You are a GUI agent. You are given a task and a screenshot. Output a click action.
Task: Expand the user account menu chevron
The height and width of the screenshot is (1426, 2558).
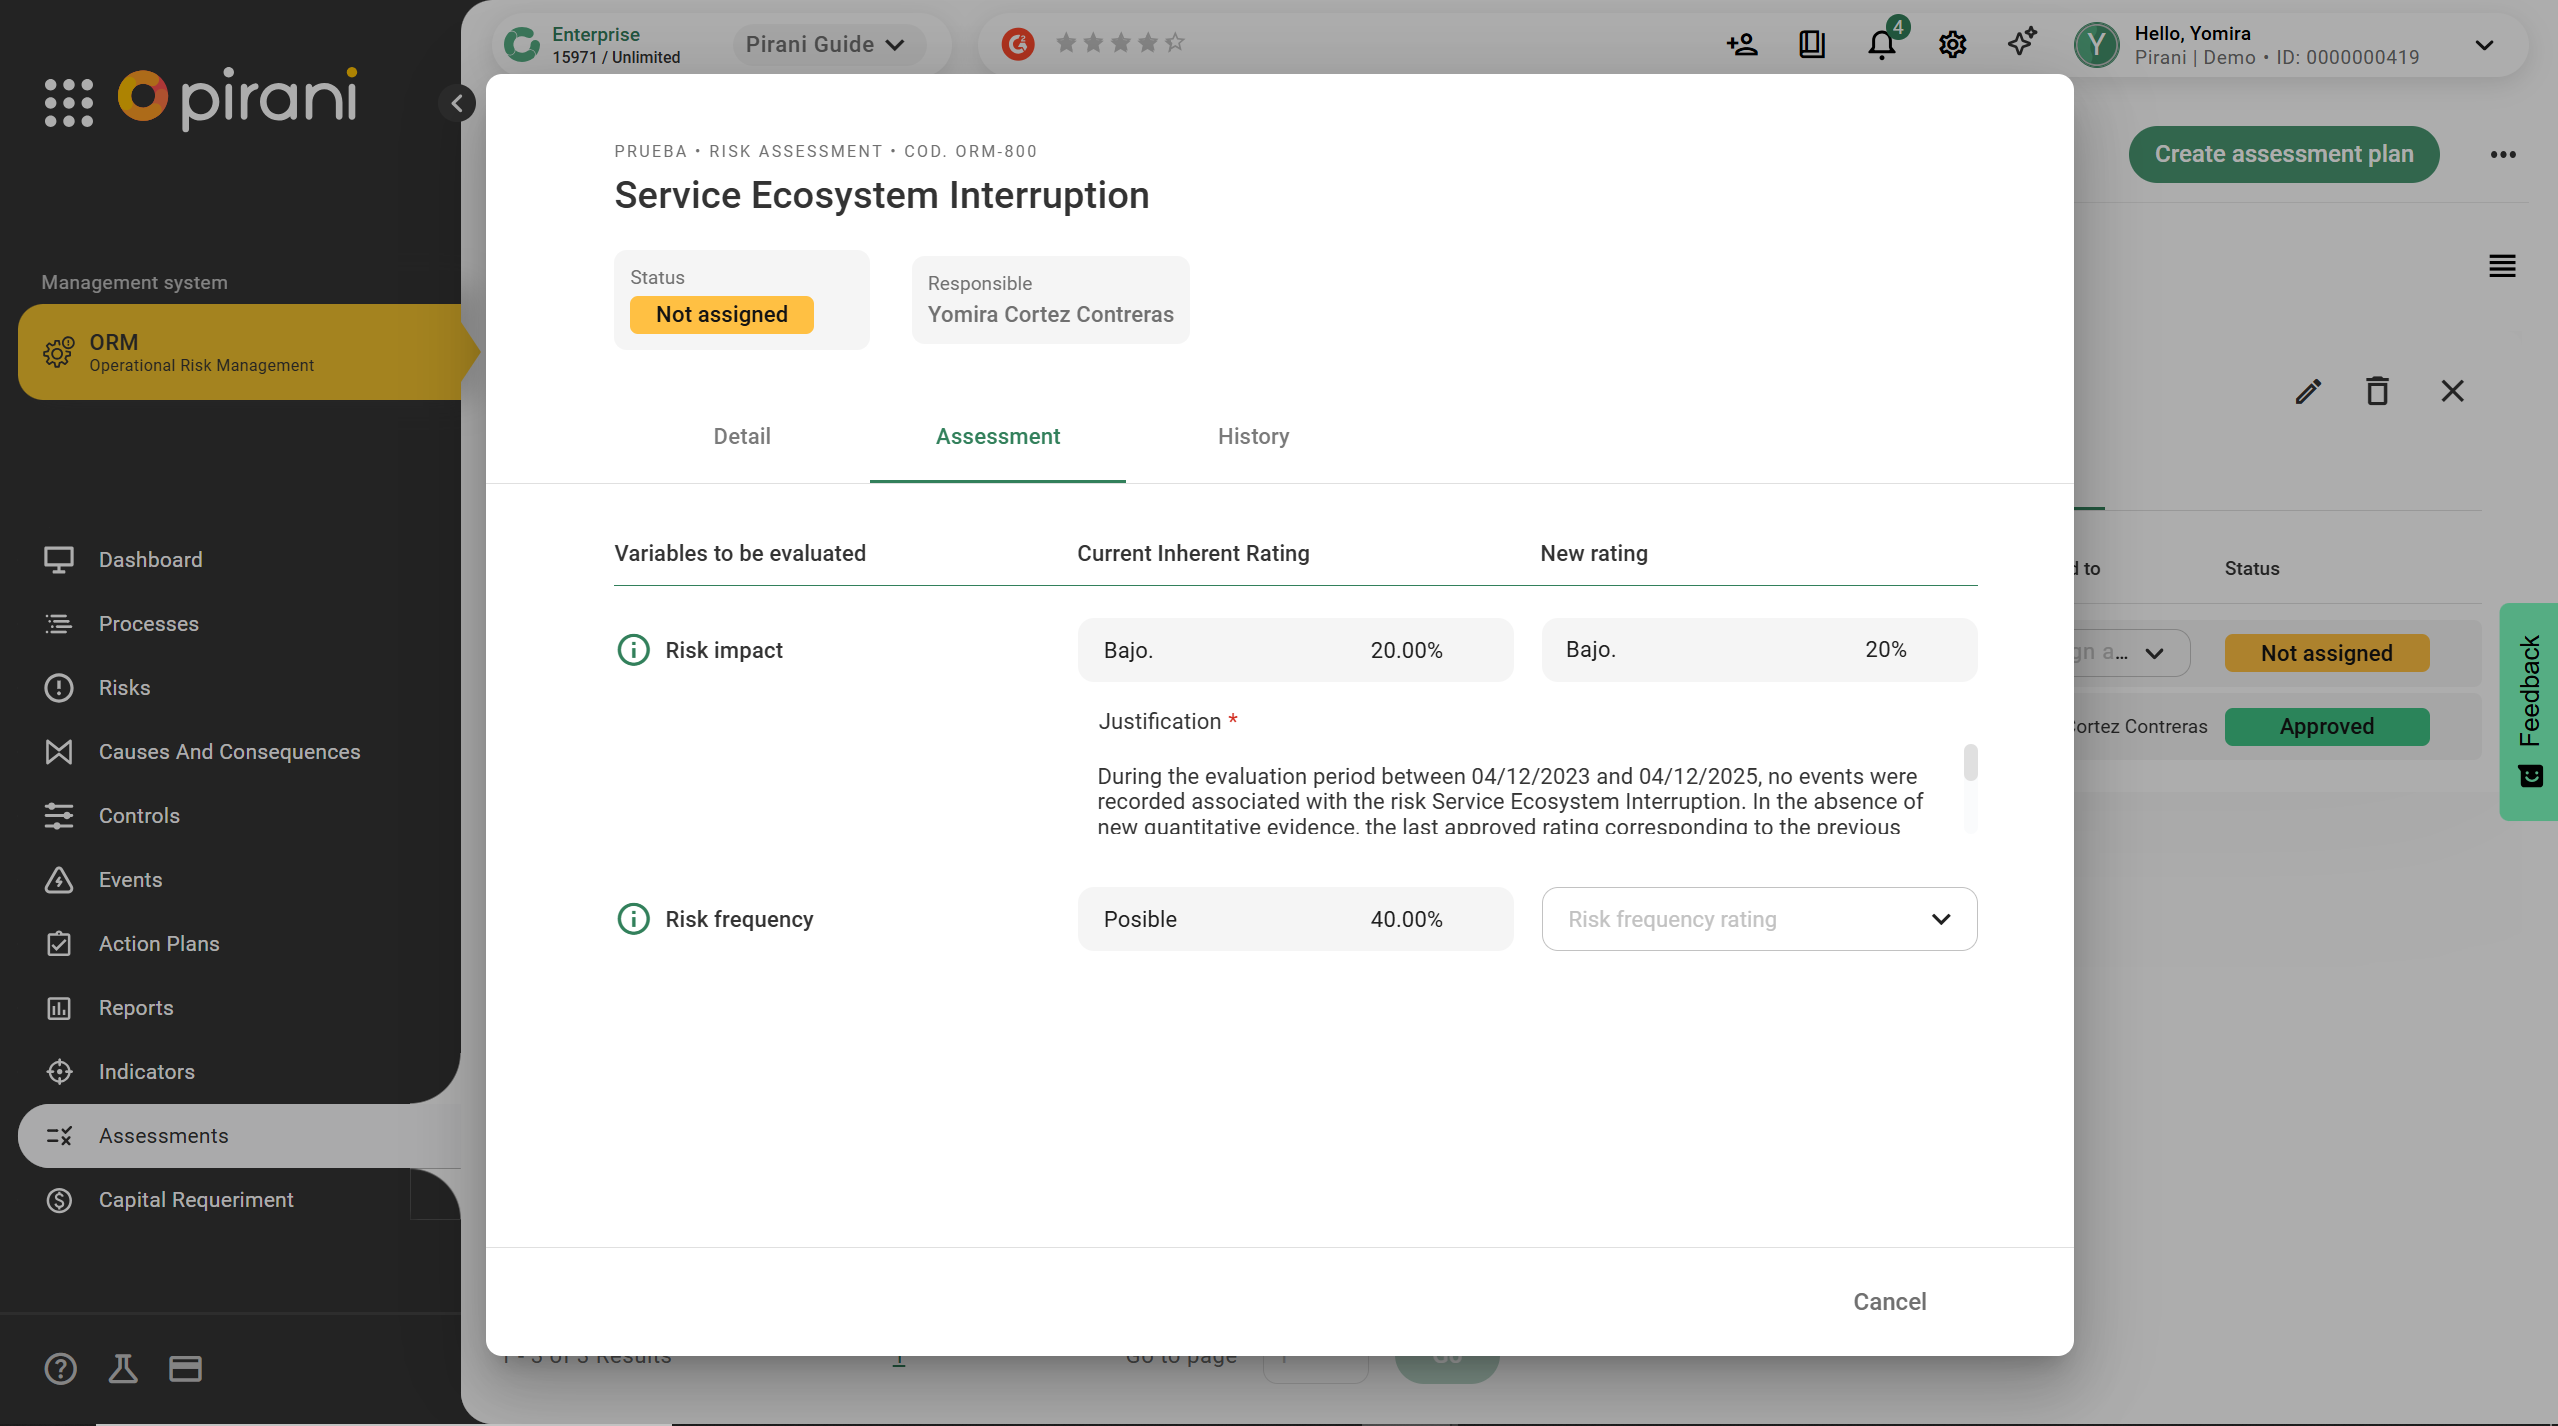[x=2484, y=45]
